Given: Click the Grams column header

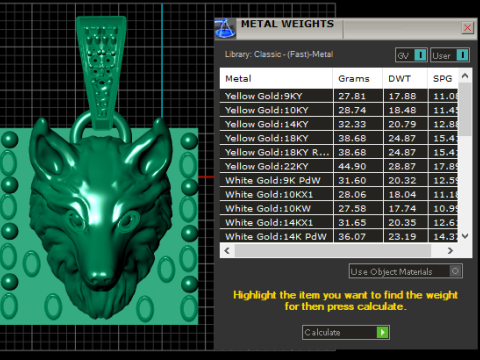Looking at the screenshot, I should [x=358, y=79].
